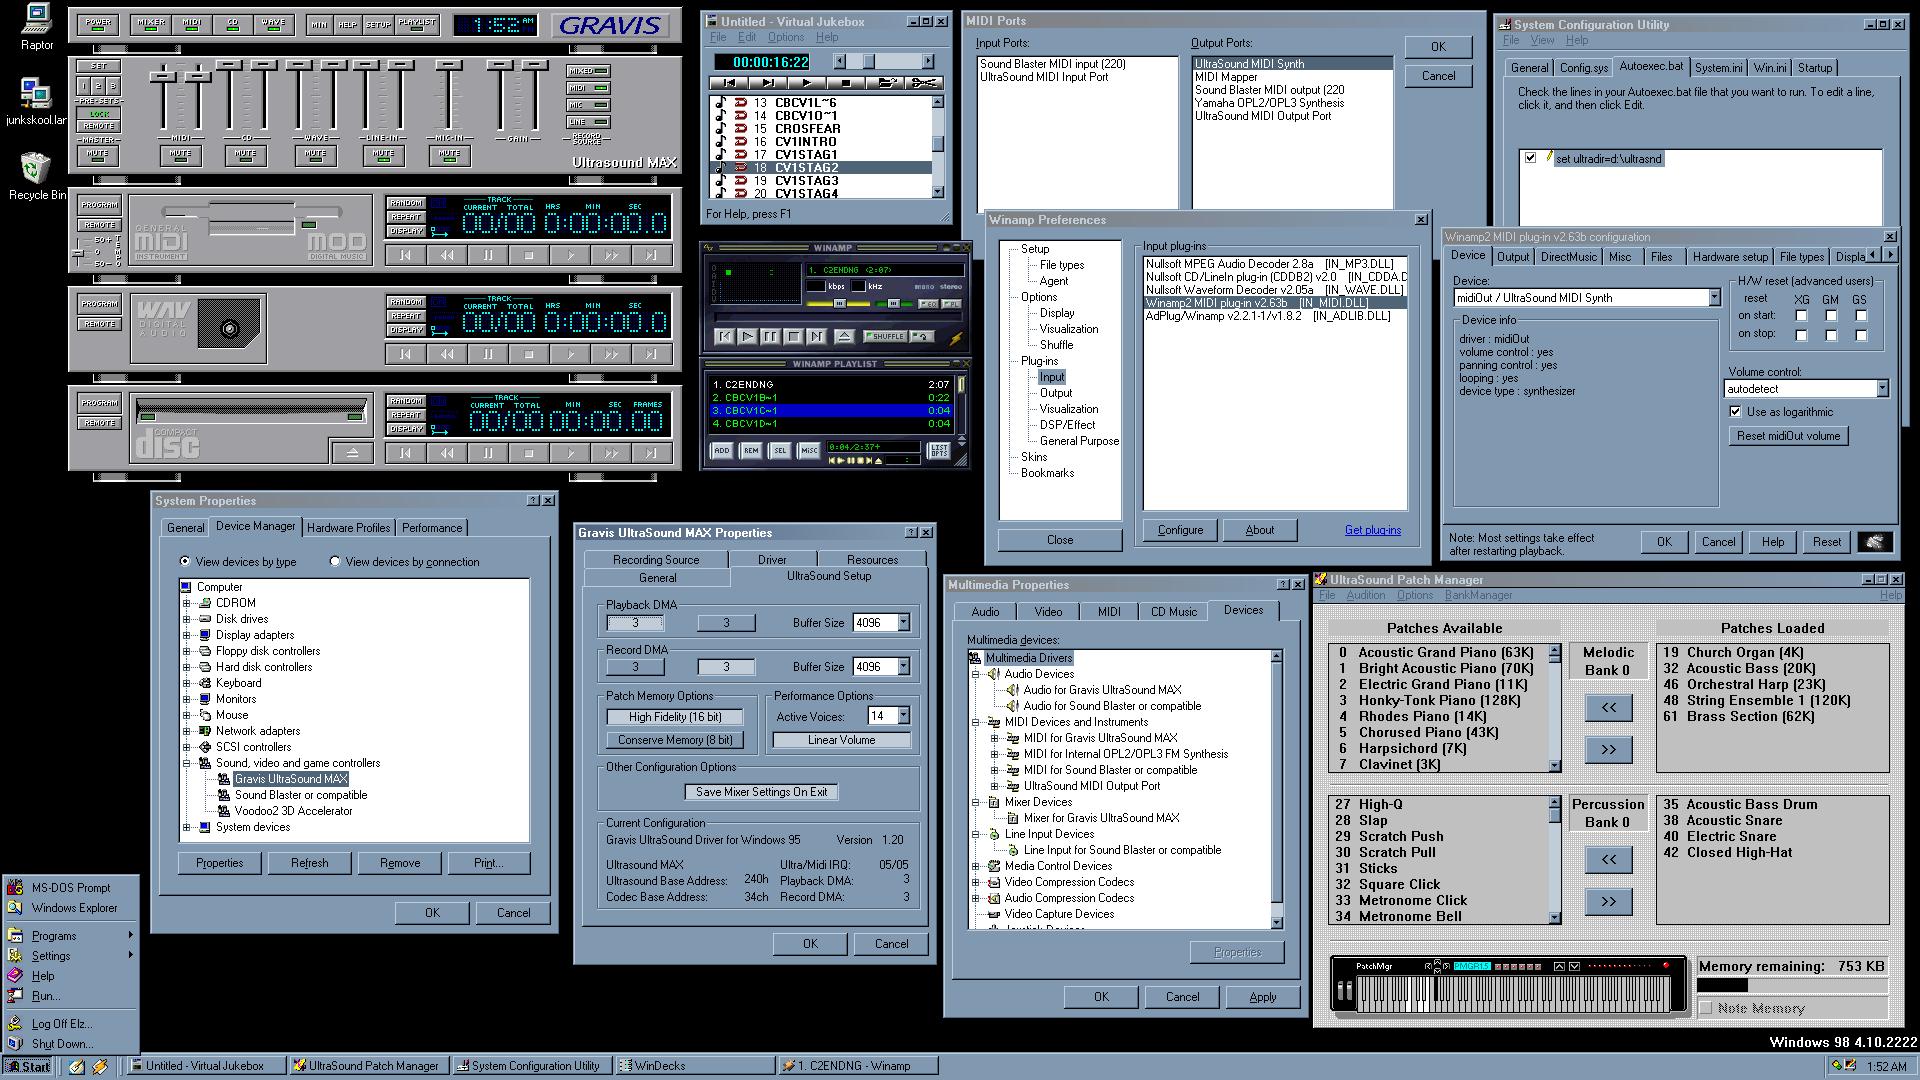The width and height of the screenshot is (1920, 1080).
Task: Click the MIDI plug-in logo icon beside Reset
Action: click(x=1875, y=542)
